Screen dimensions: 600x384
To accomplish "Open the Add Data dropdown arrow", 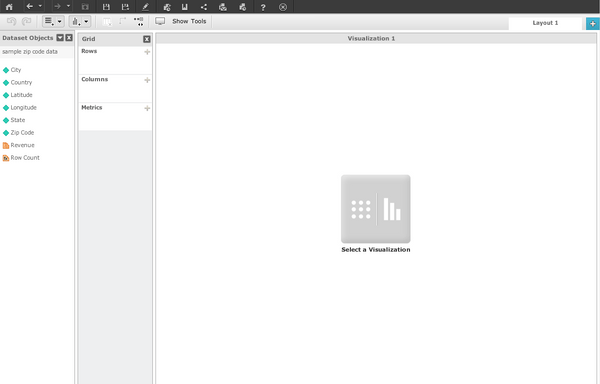I will pyautogui.click(x=59, y=21).
